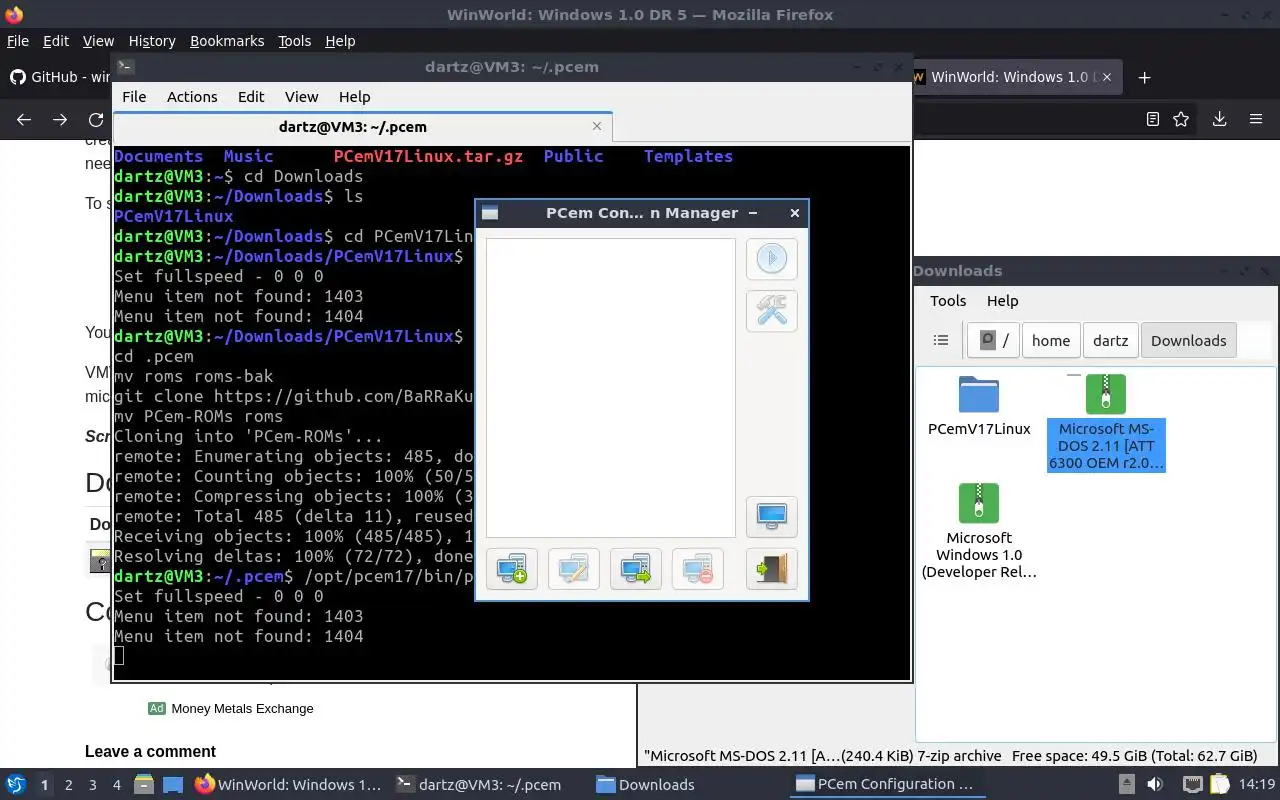Click the delete machine red minus icon

point(698,569)
